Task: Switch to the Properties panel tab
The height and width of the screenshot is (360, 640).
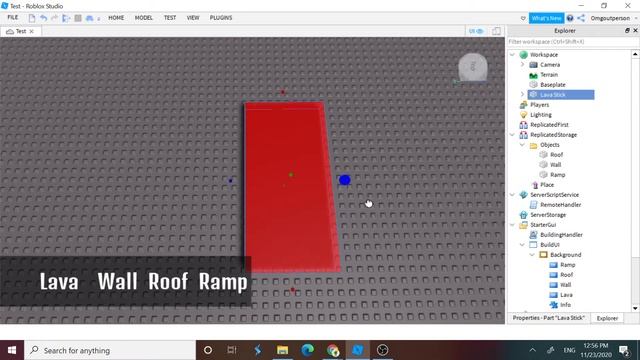Action: pyautogui.click(x=549, y=318)
